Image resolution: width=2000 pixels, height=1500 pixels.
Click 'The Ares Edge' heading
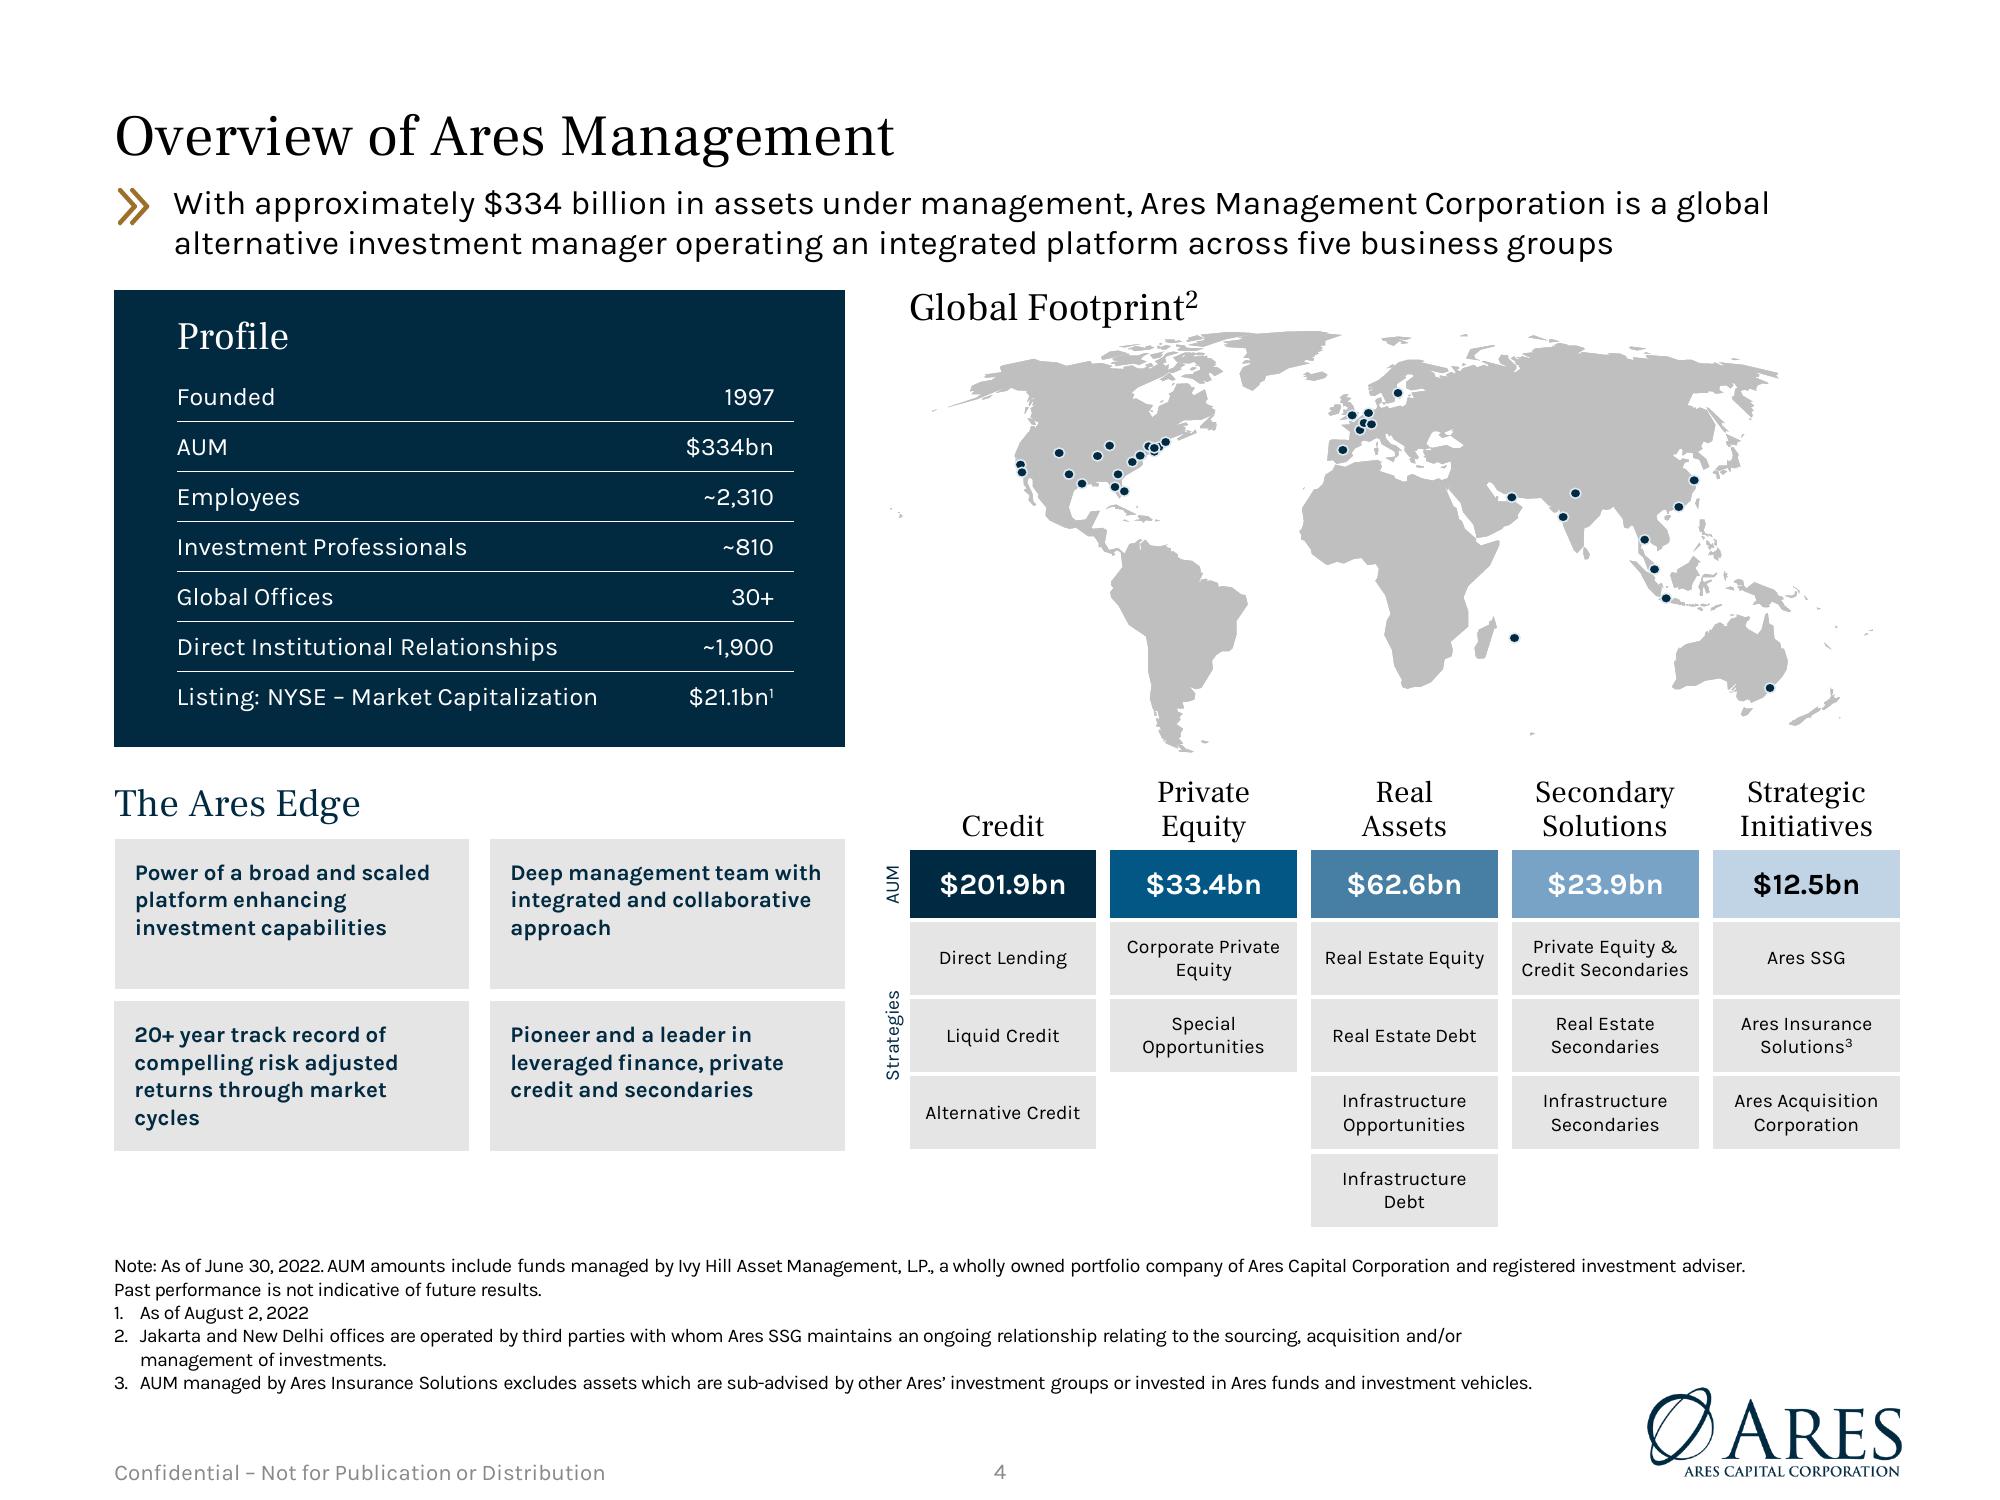pos(237,803)
